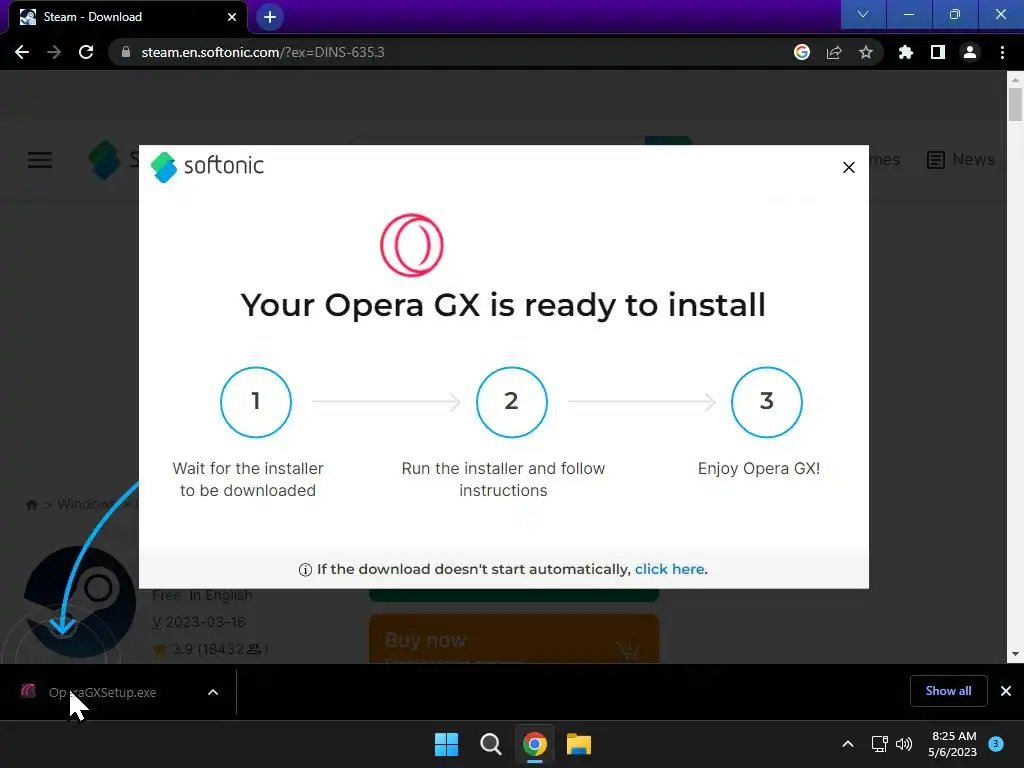Click the home breadcrumb icon
The image size is (1024, 768).
(x=31, y=505)
